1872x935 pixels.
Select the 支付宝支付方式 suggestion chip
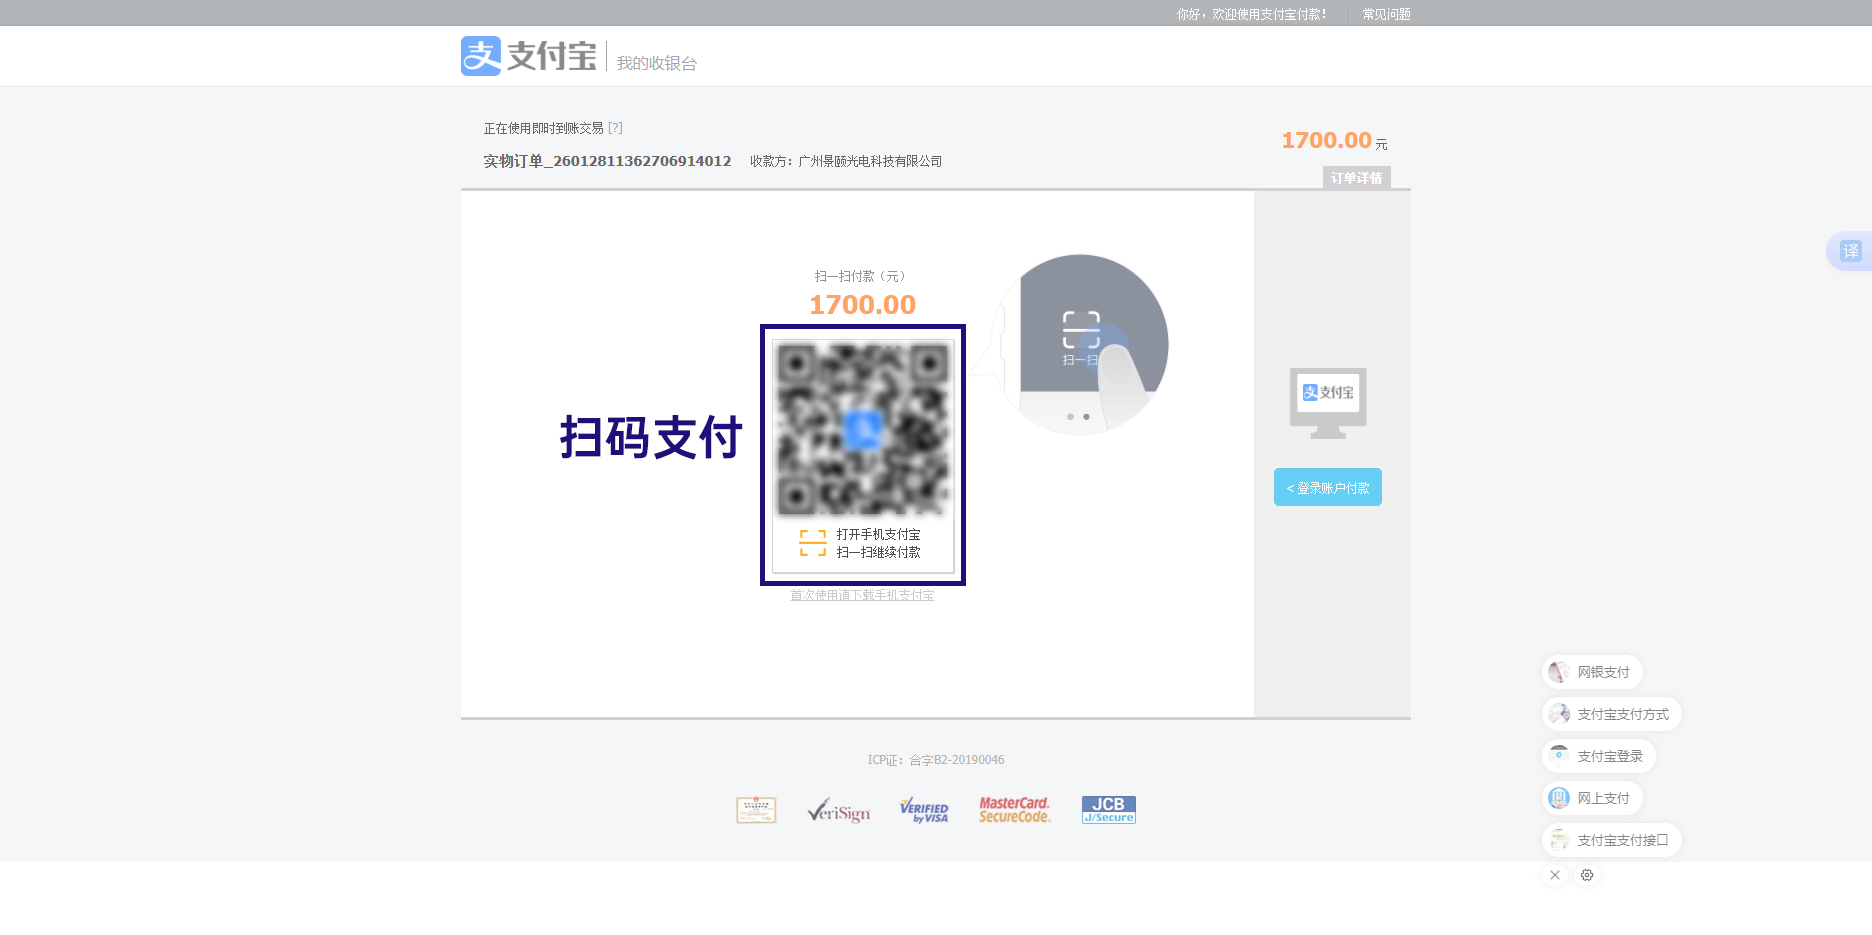[x=1611, y=714]
